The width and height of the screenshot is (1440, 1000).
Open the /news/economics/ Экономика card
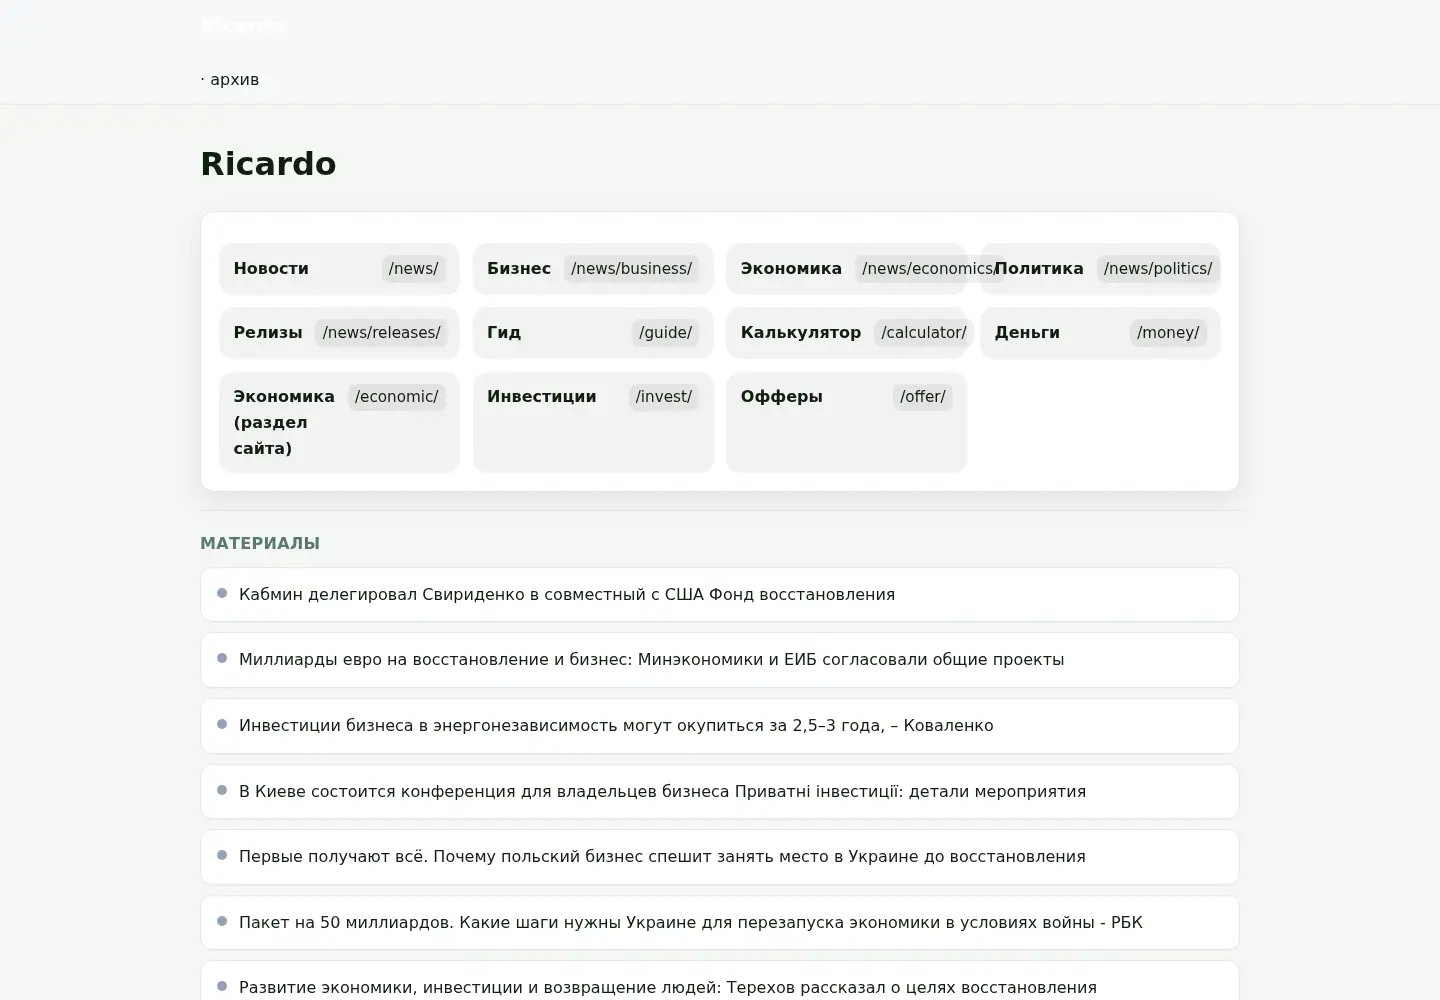[x=847, y=269]
